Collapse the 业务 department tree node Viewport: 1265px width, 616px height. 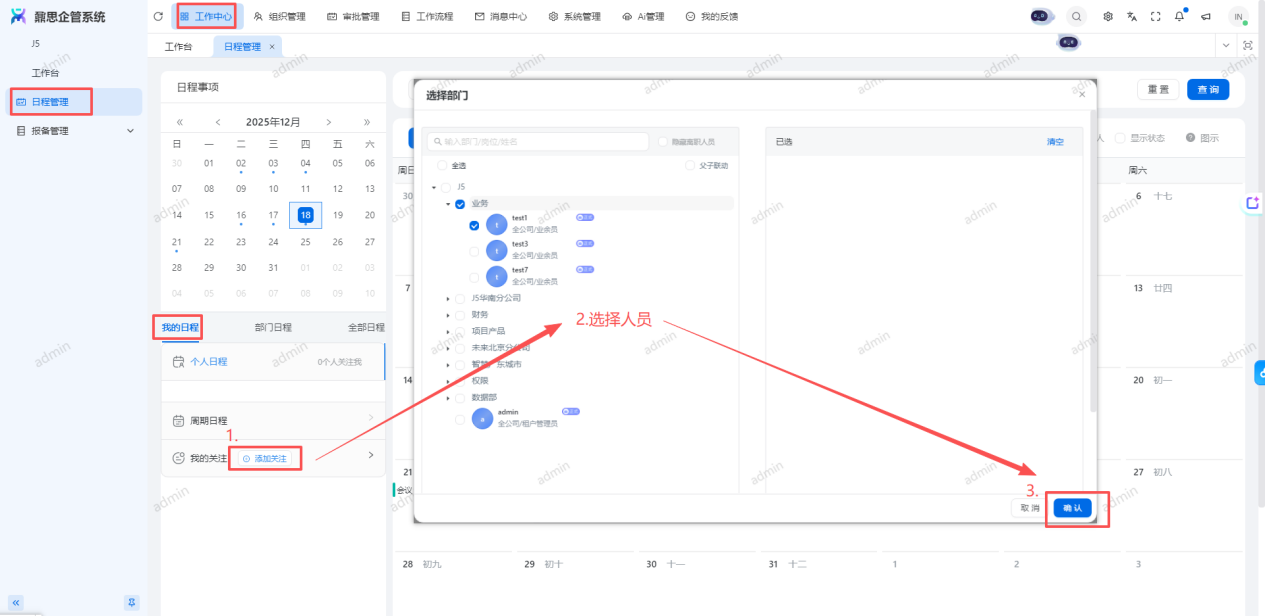[448, 204]
